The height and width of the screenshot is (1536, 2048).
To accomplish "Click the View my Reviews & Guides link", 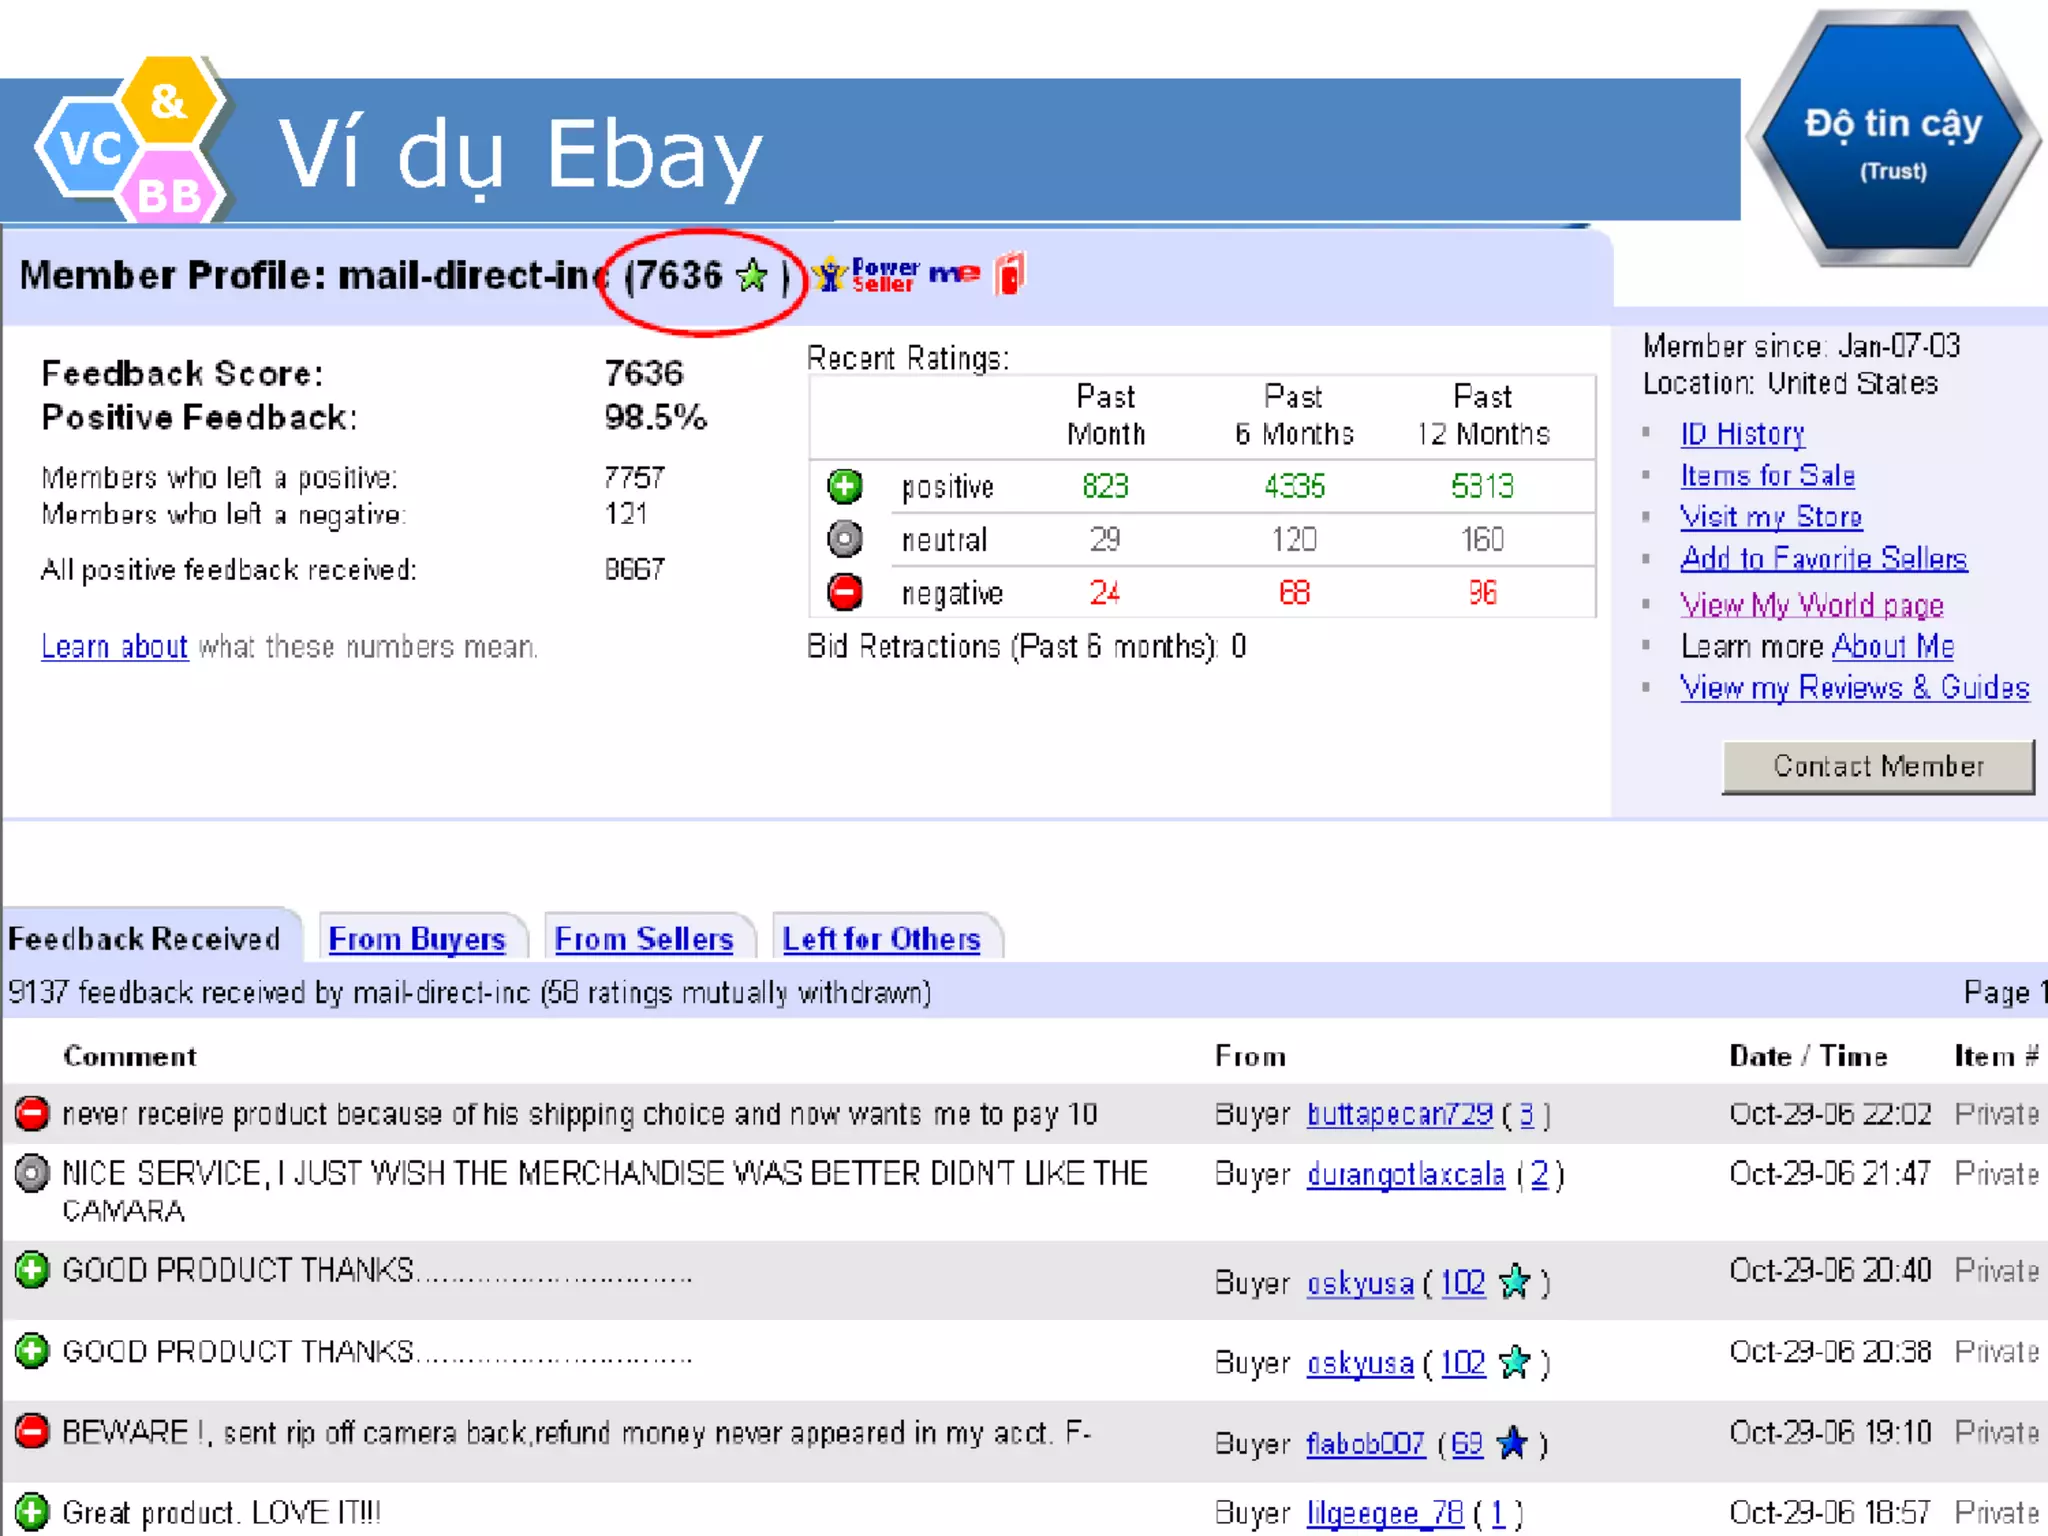I will (1854, 688).
